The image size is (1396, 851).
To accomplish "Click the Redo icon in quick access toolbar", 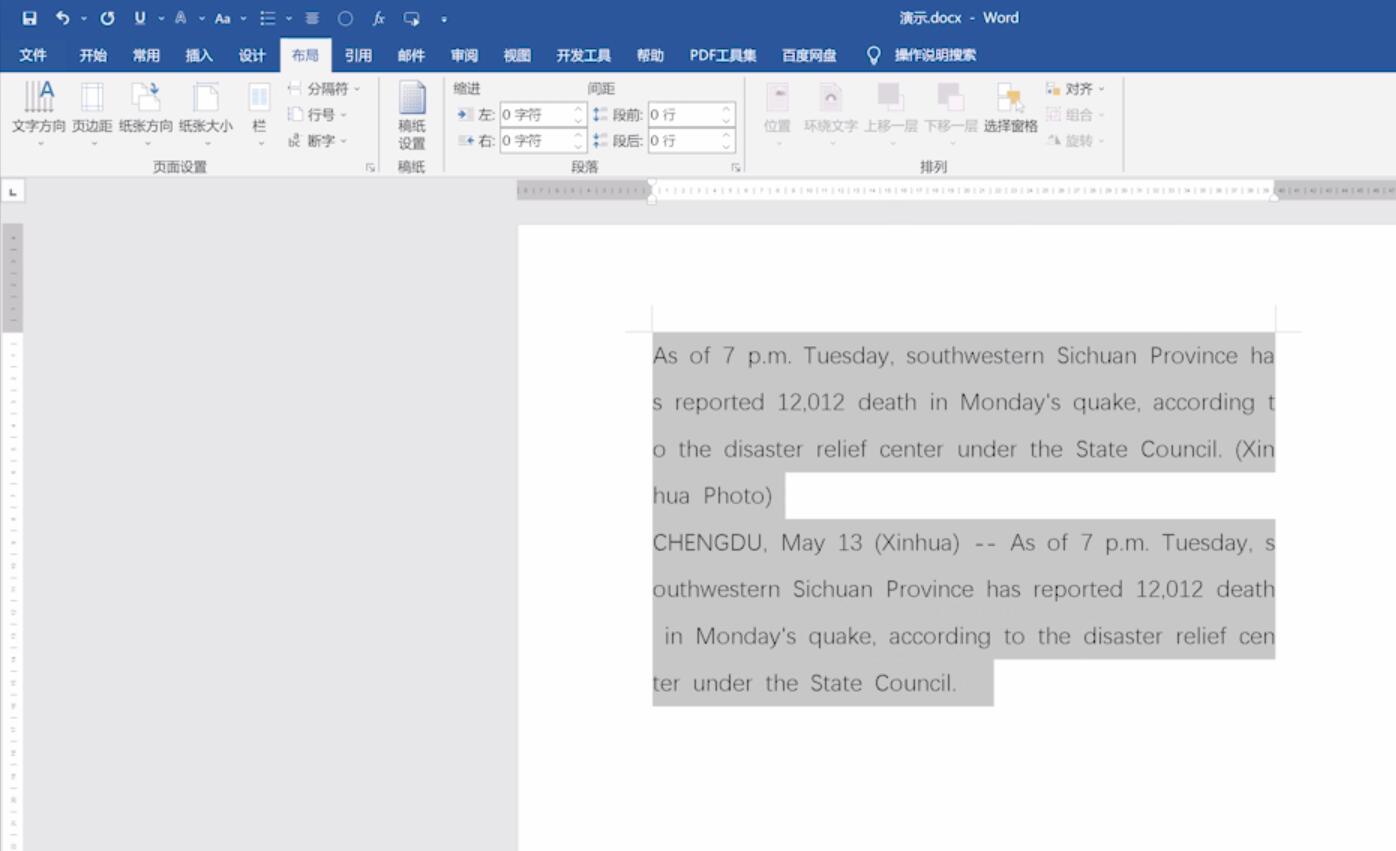I will click(x=107, y=18).
